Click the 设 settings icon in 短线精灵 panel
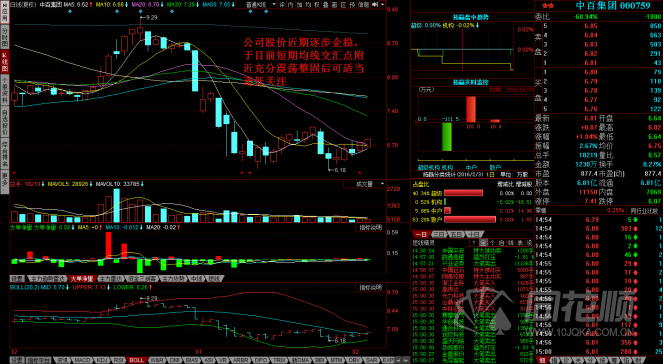The image size is (664, 364). click(x=530, y=243)
